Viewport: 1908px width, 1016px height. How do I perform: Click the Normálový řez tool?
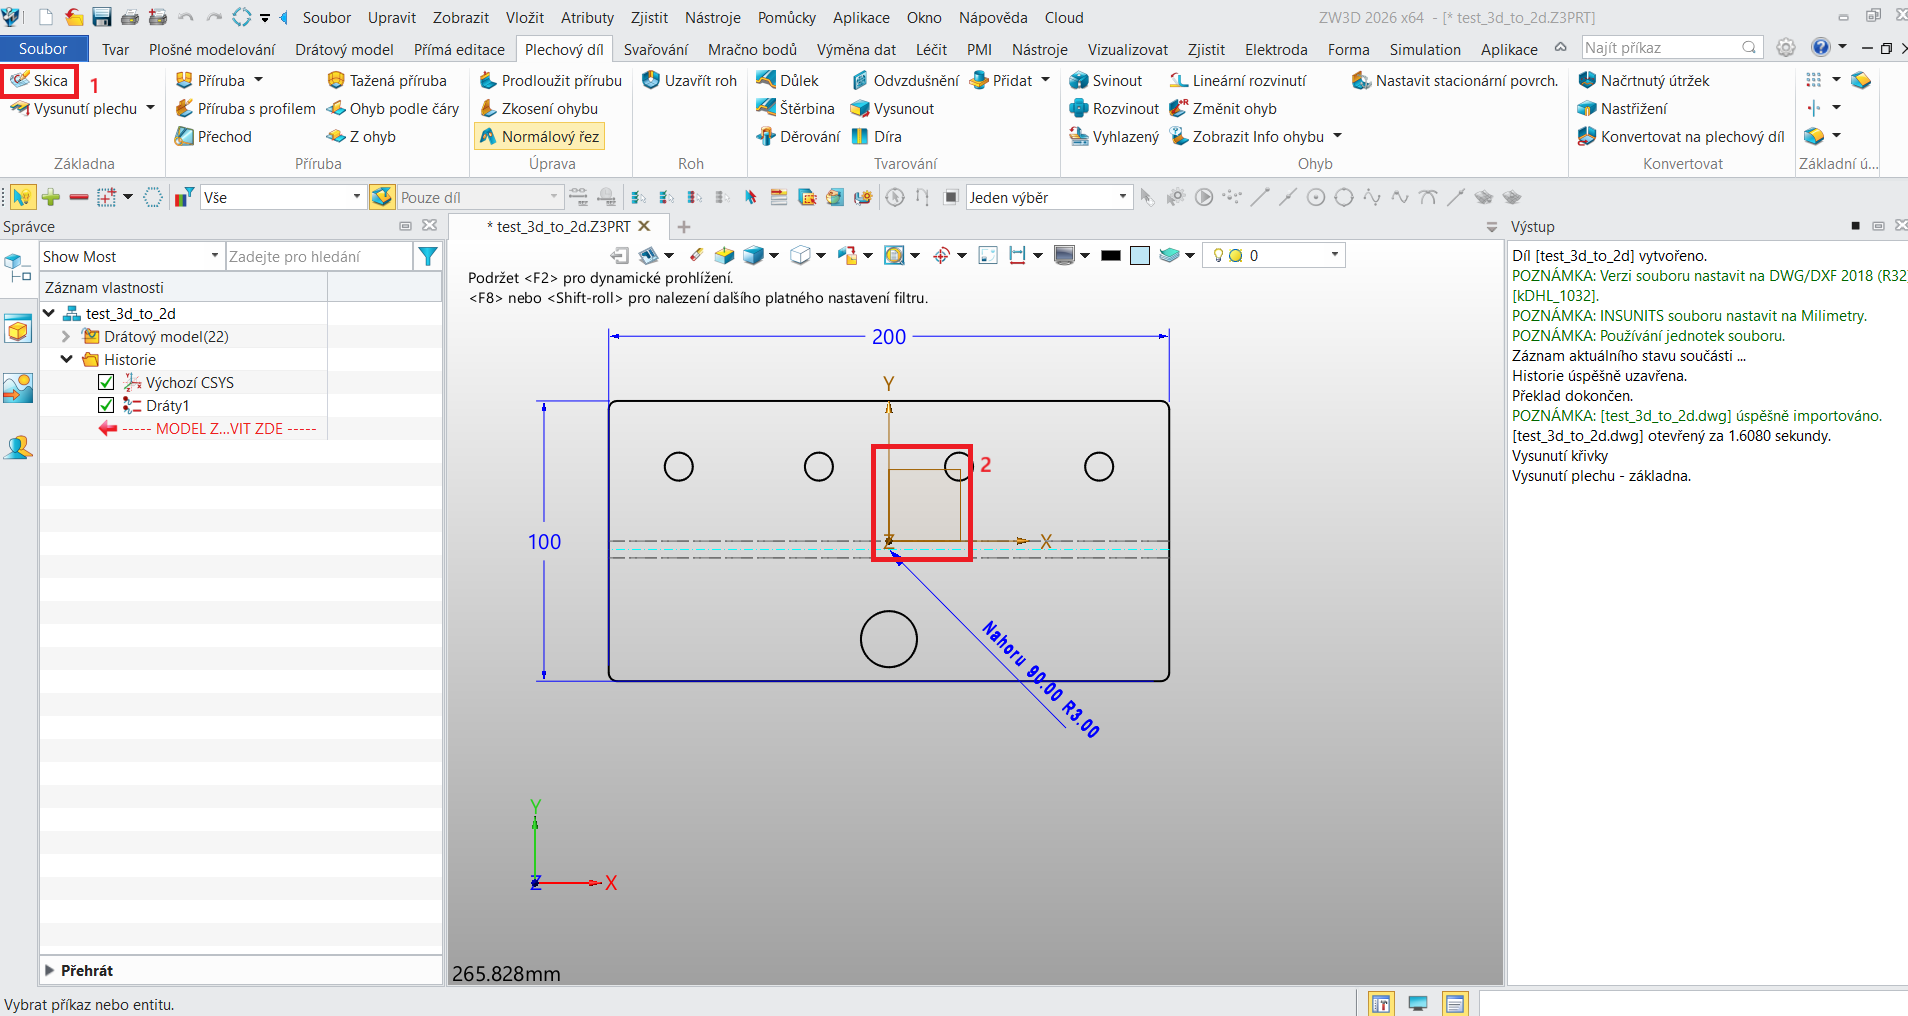(x=539, y=136)
